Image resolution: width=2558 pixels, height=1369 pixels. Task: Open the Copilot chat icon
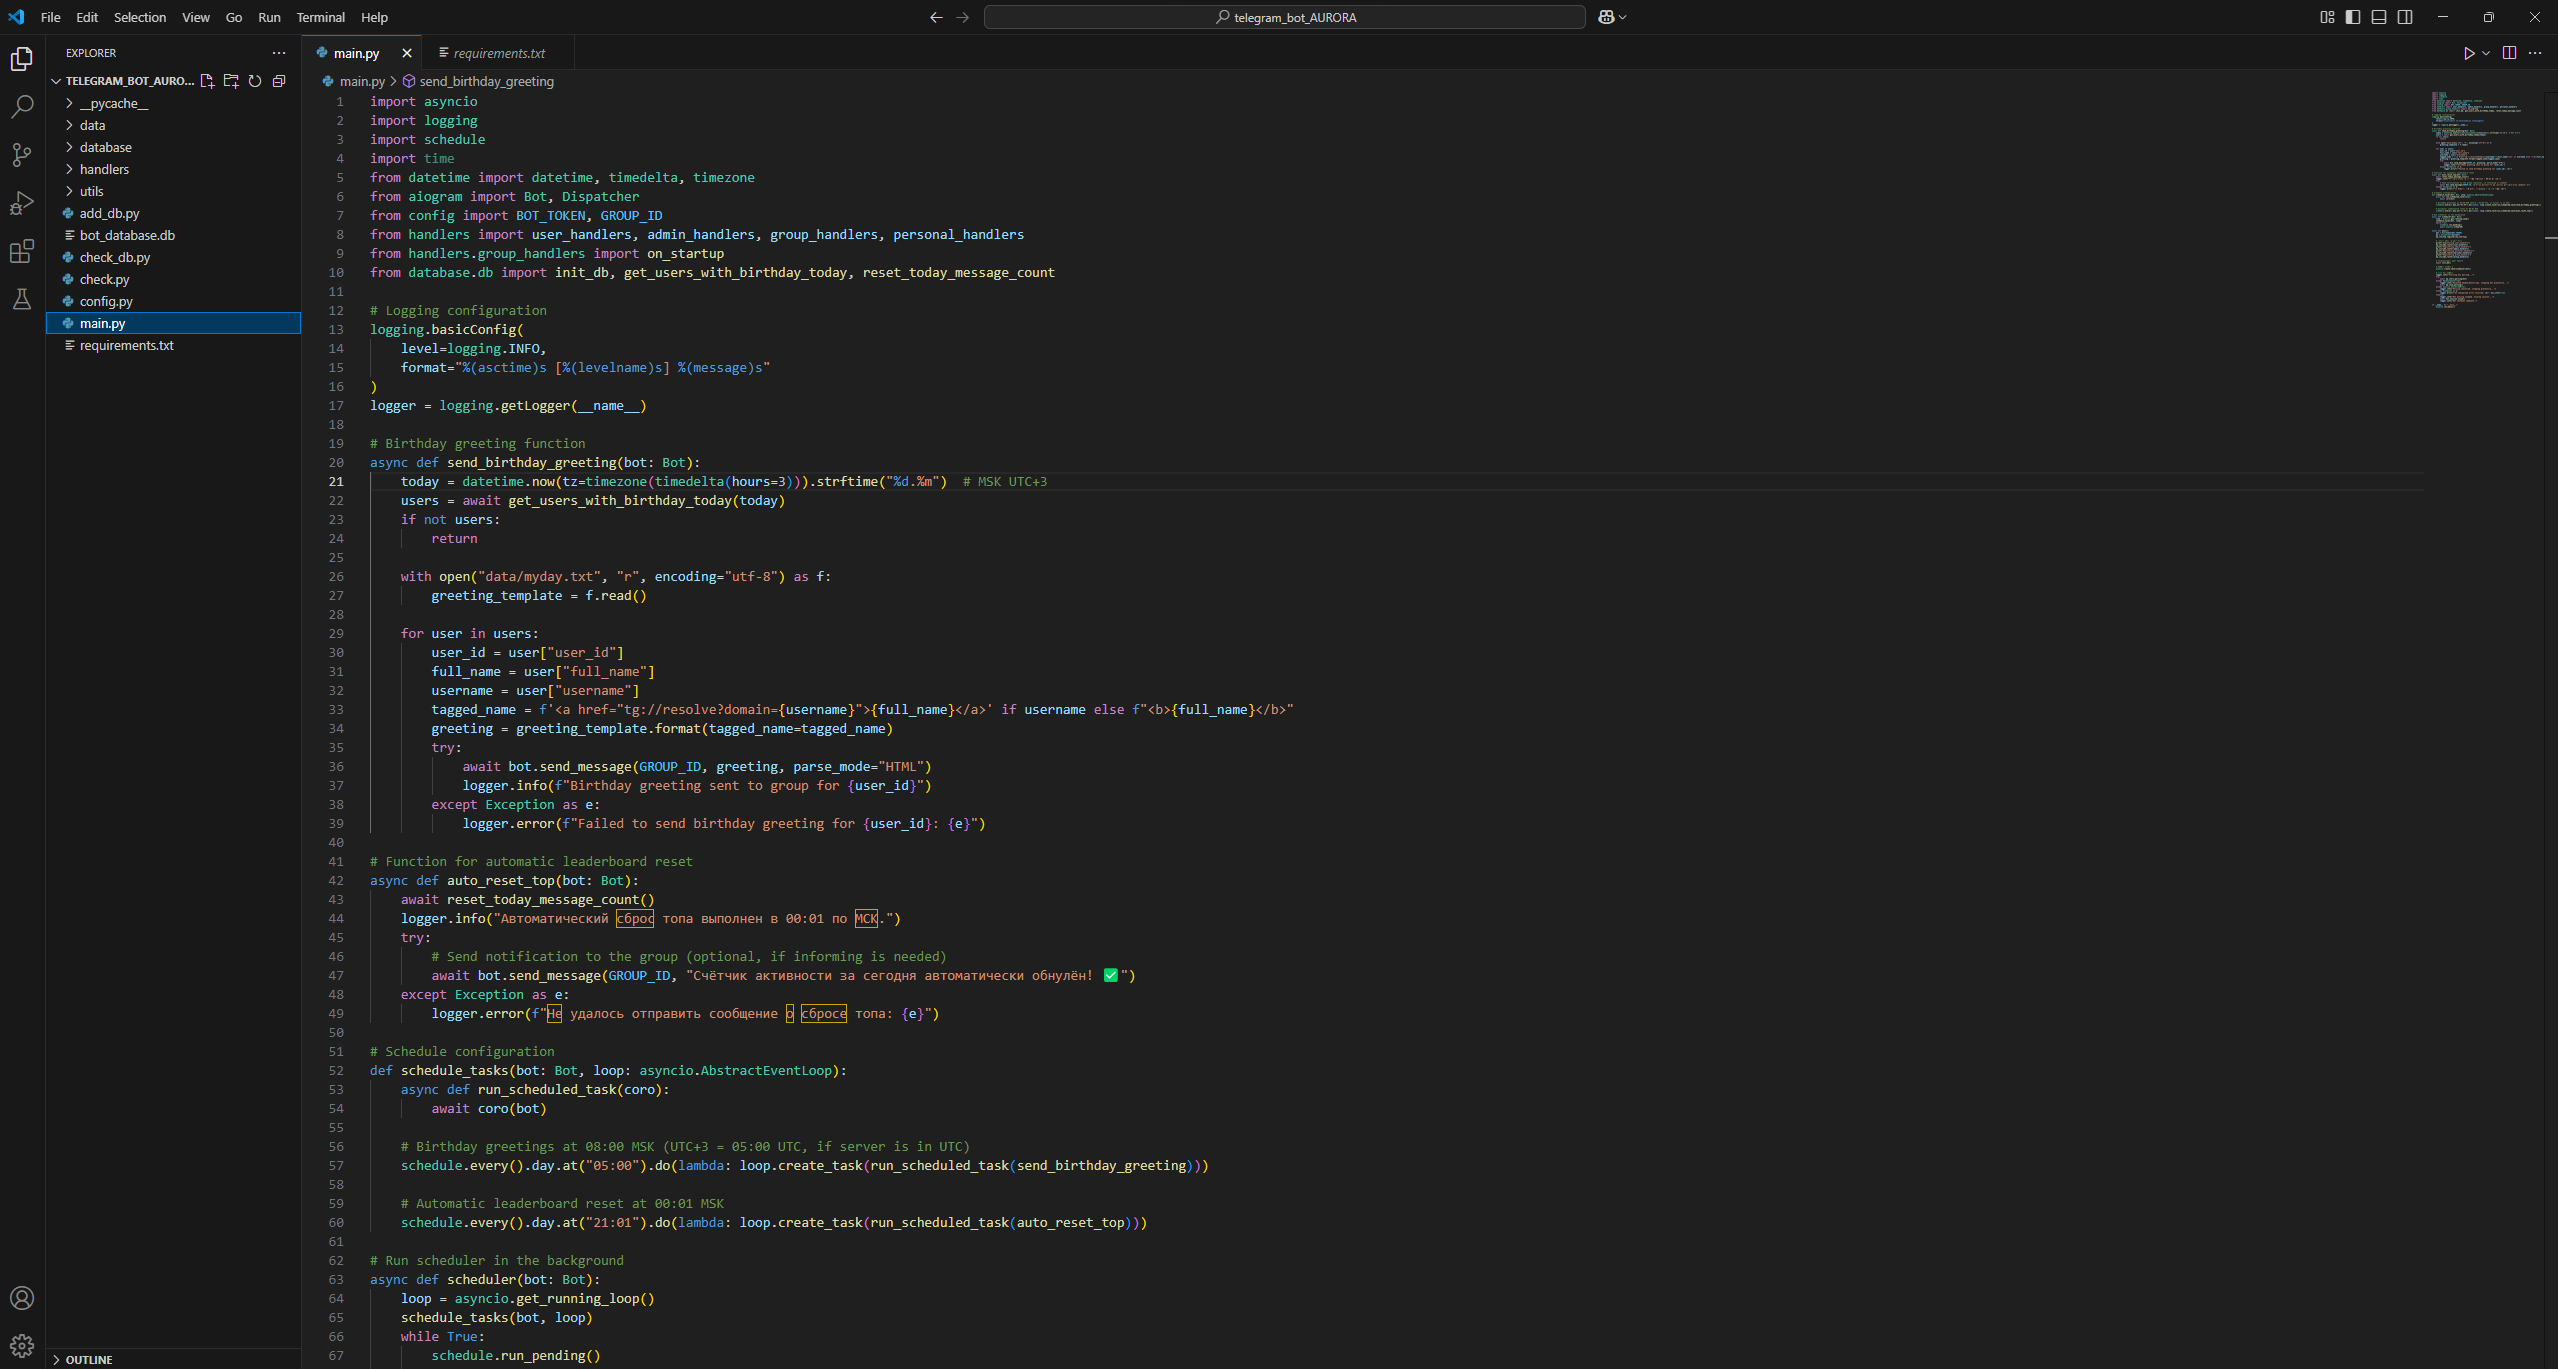pos(1606,17)
